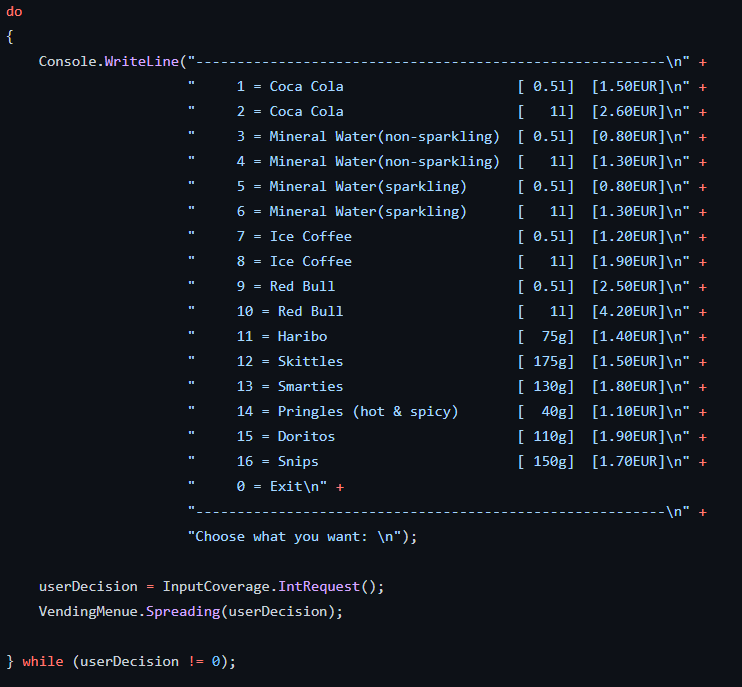Click the '3 = Mineral Water(non-sparkling)' entry

(x=368, y=136)
